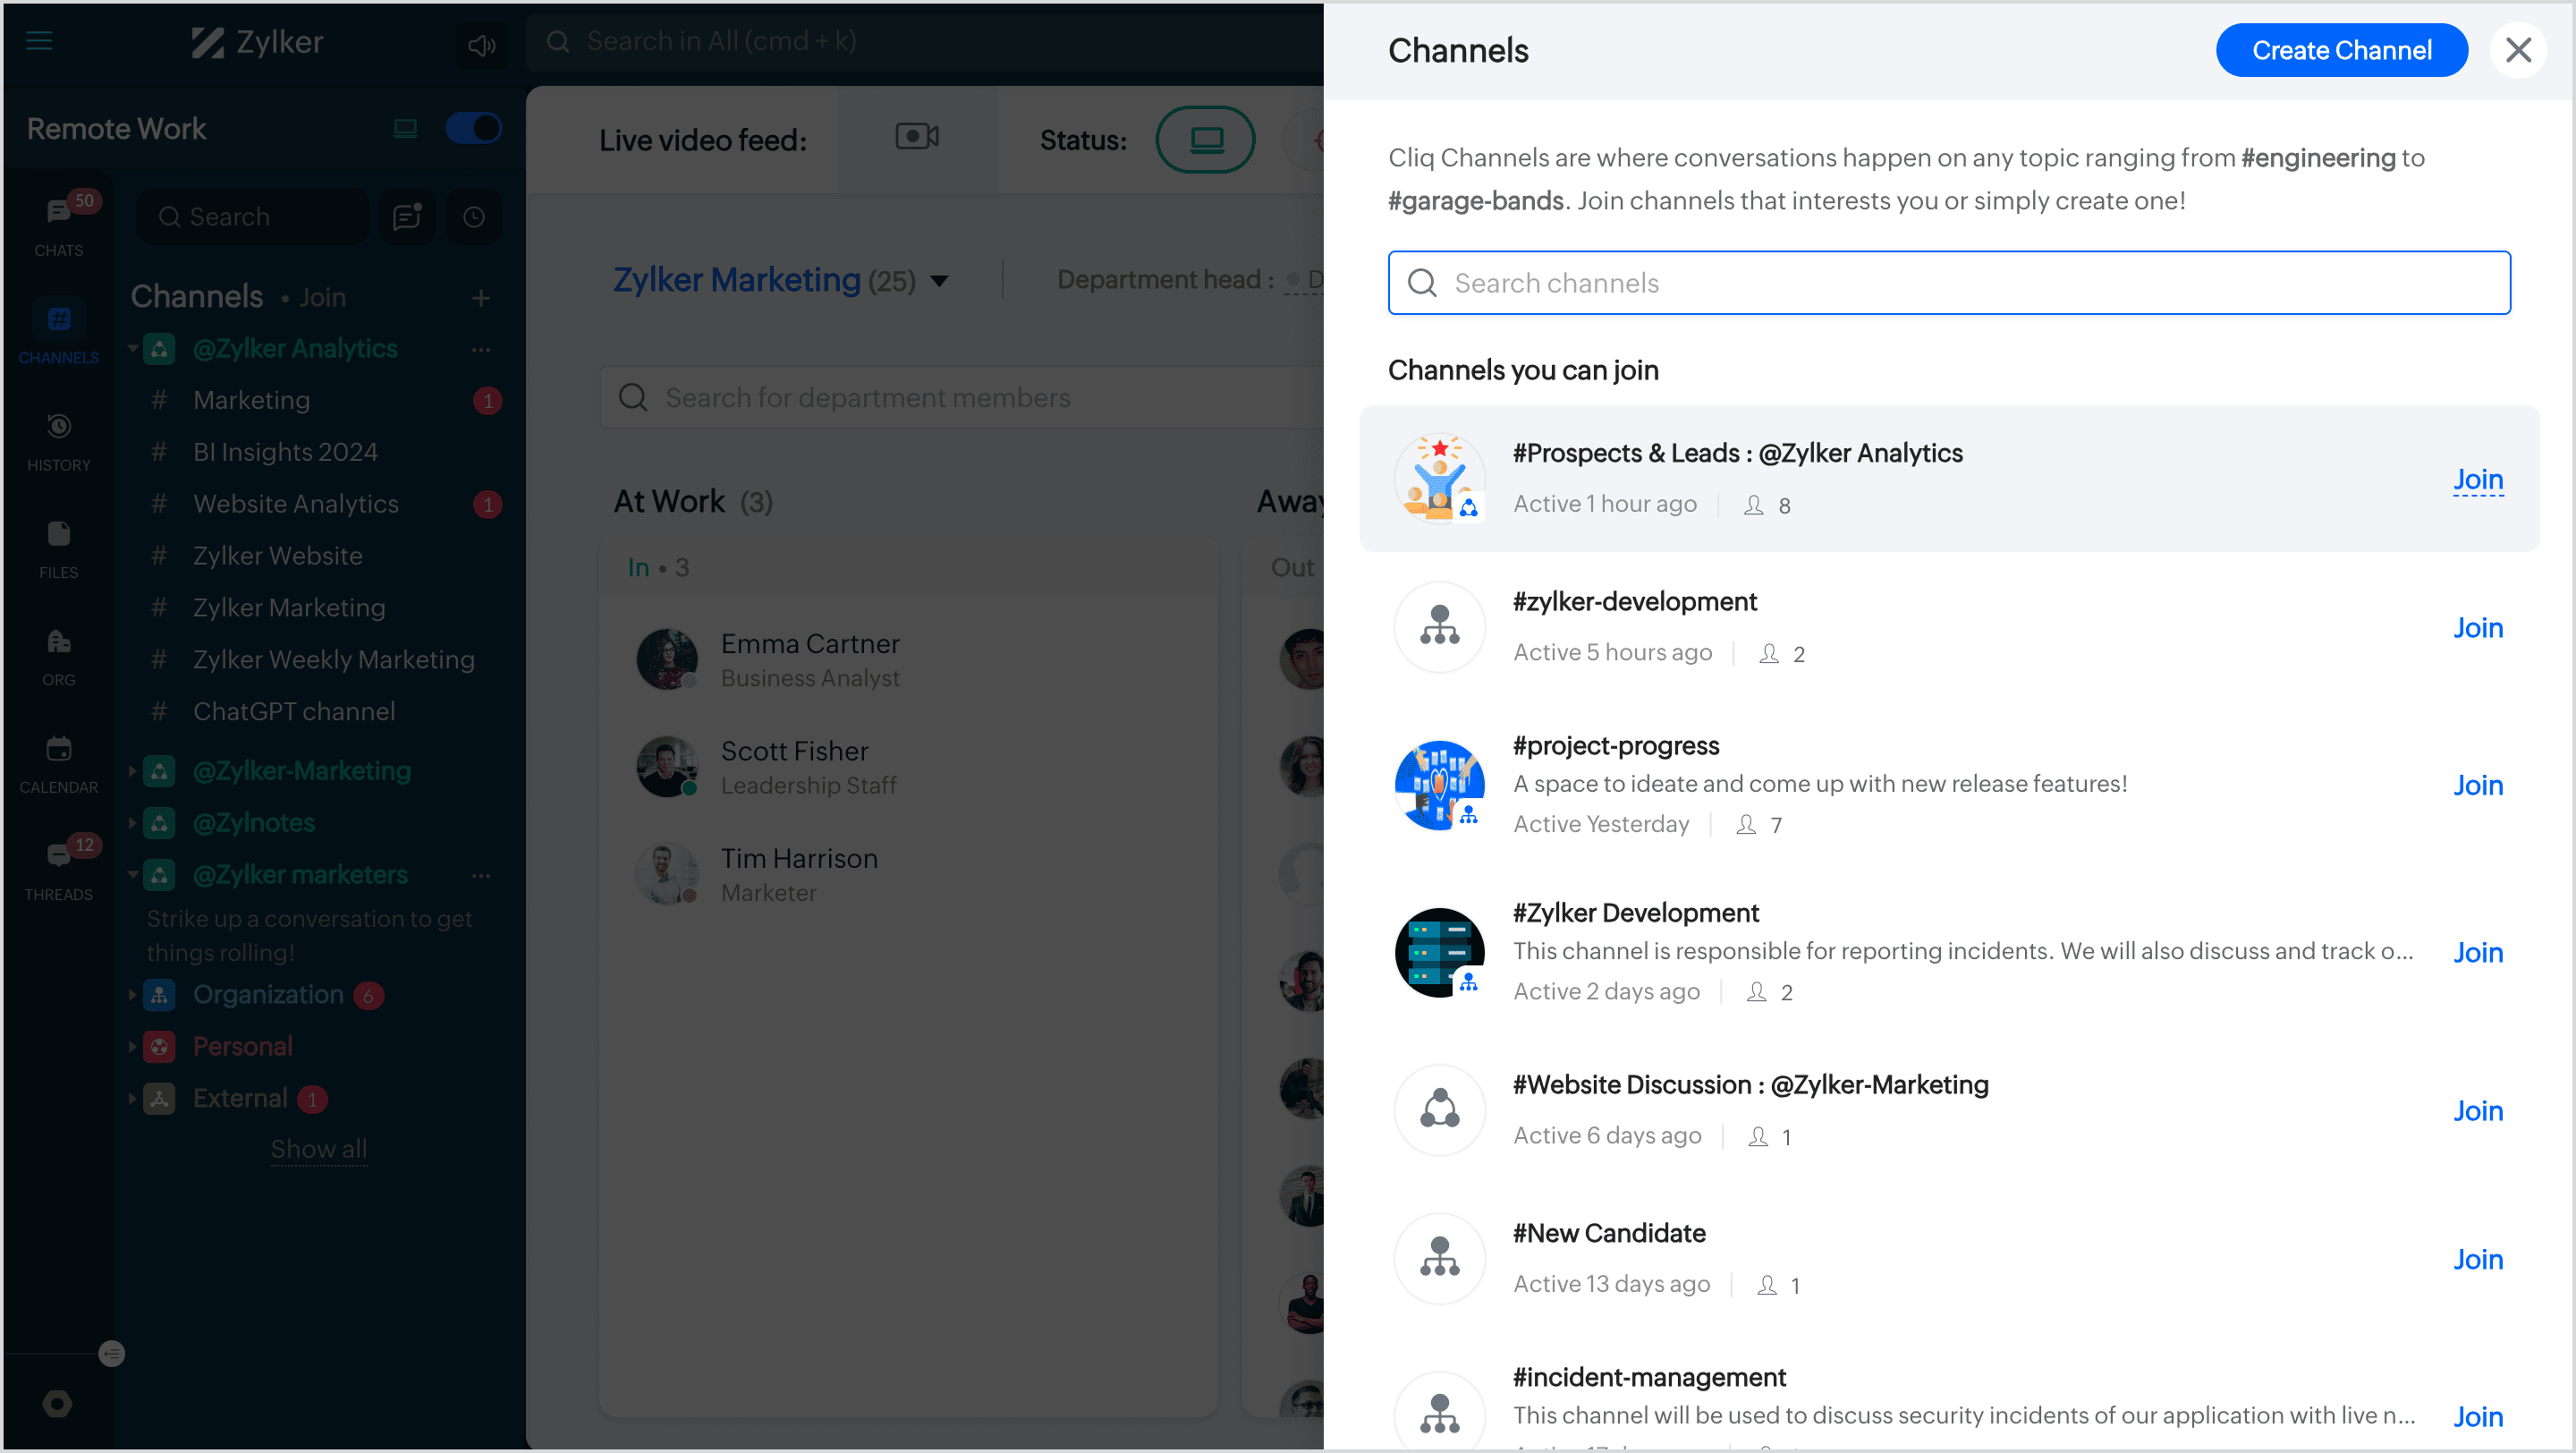Open the BI Insights 2024 channel
This screenshot has width=2576, height=1453.
(x=285, y=452)
